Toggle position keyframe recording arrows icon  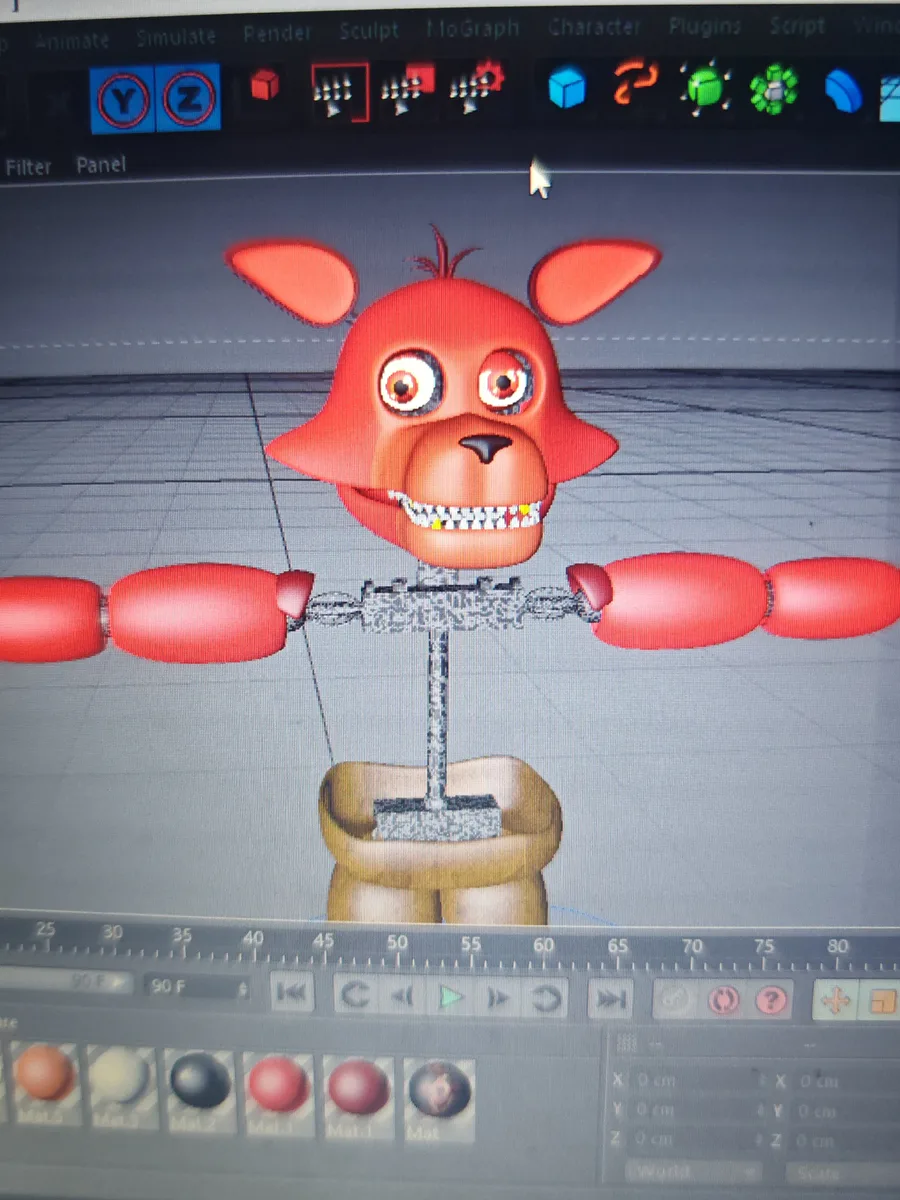[x=835, y=999]
